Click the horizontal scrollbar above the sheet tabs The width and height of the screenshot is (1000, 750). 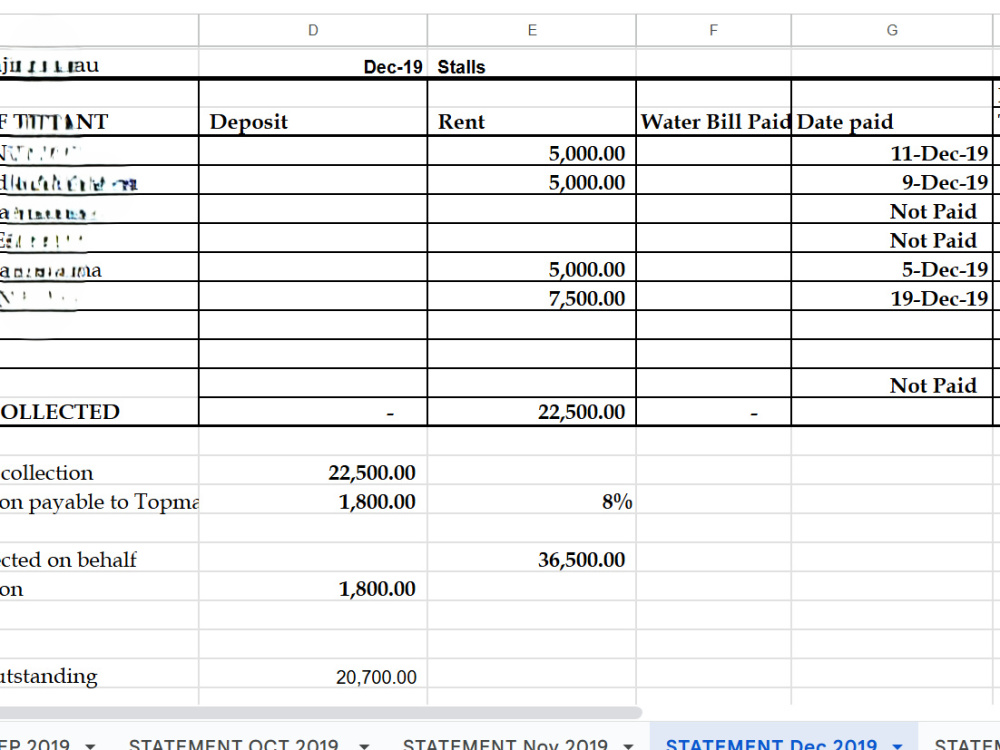[319, 712]
